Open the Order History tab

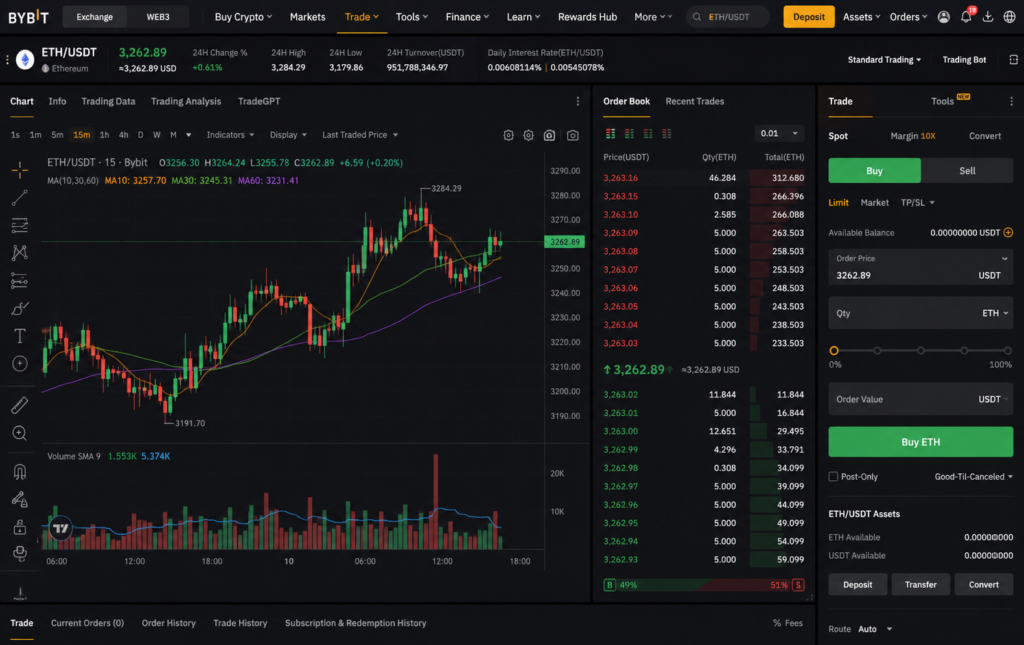tap(168, 623)
